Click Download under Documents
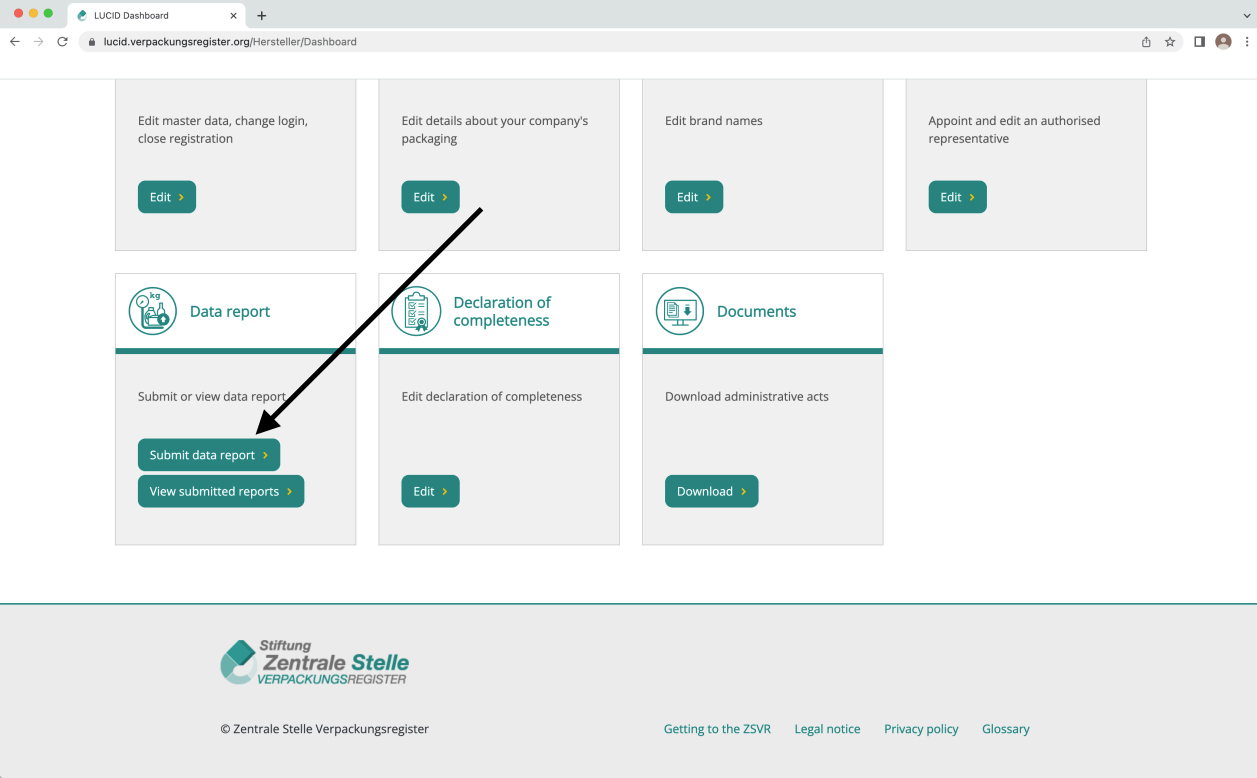1257x778 pixels. point(711,491)
